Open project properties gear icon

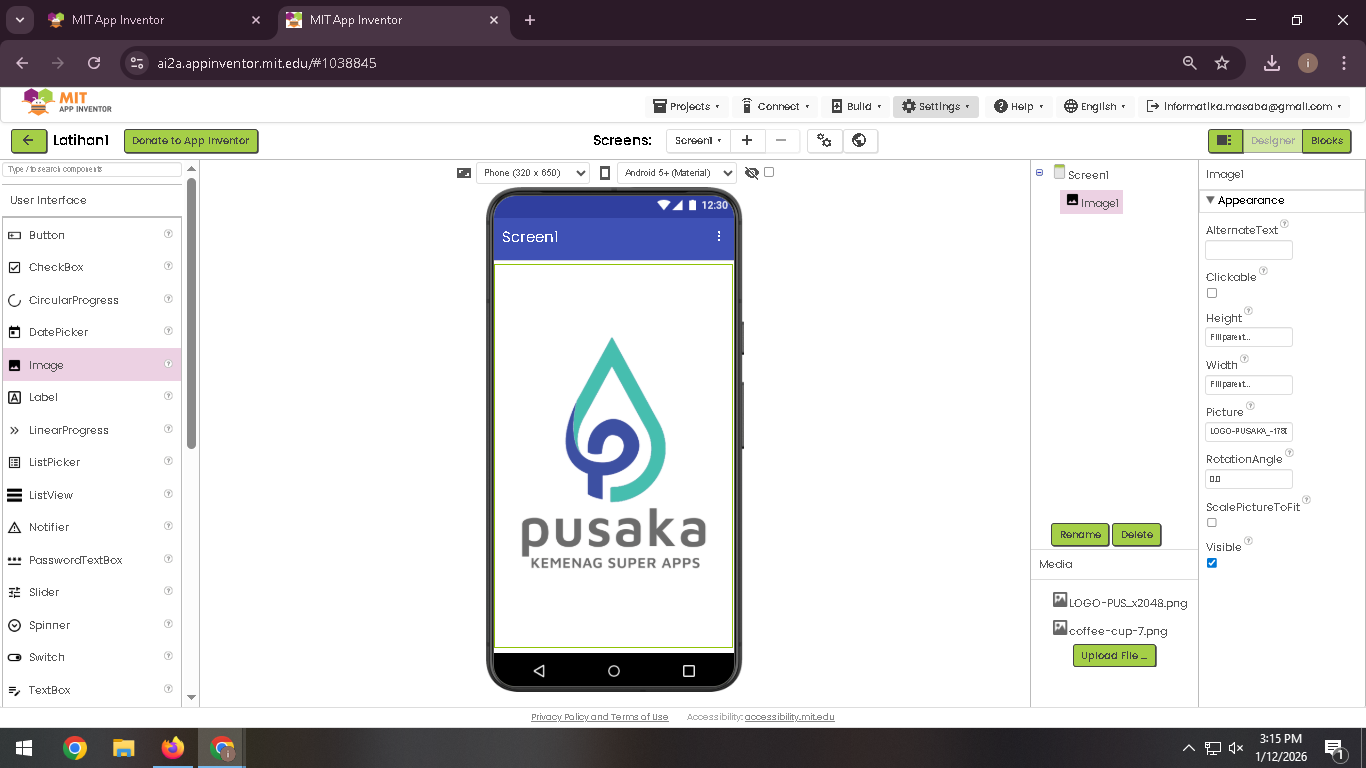coord(824,141)
